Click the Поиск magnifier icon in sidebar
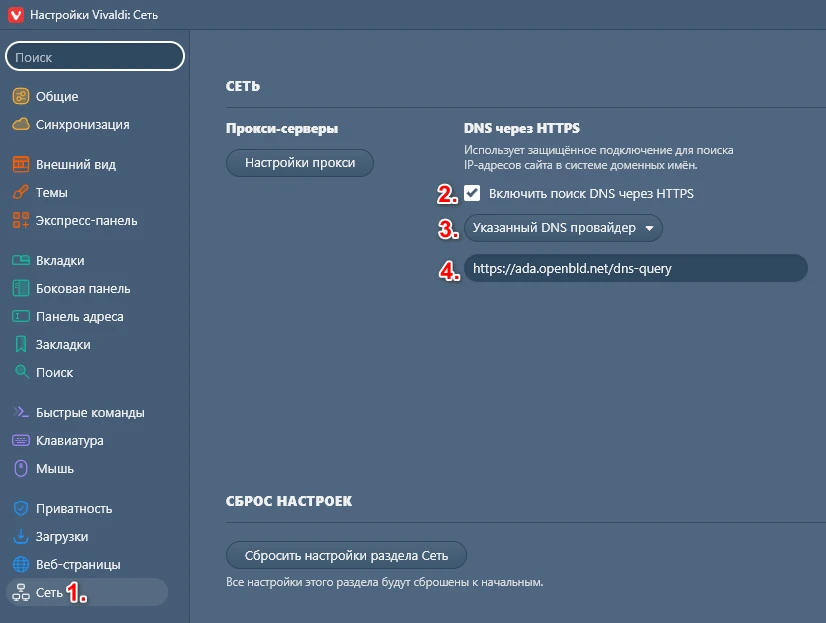Image resolution: width=826 pixels, height=623 pixels. [21, 372]
